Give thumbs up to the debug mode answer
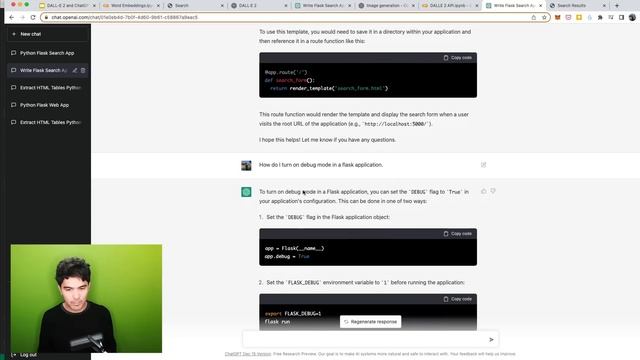 (484, 191)
